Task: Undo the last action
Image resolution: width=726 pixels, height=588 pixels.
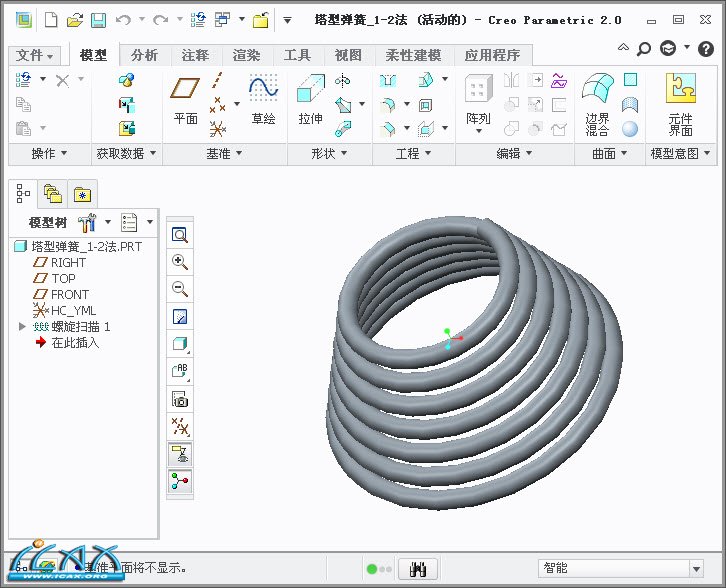Action: 123,20
